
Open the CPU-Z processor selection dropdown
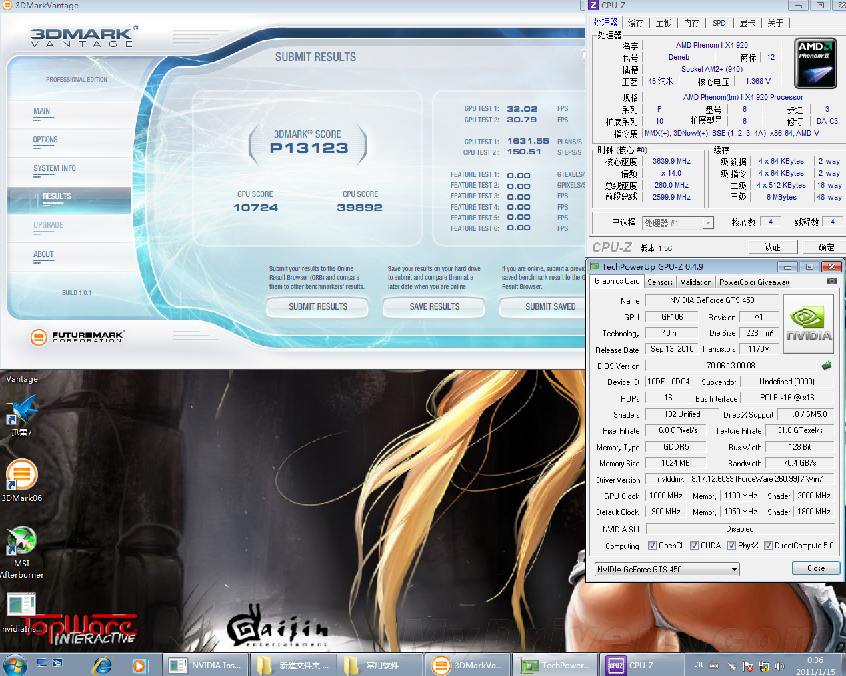pyautogui.click(x=676, y=223)
